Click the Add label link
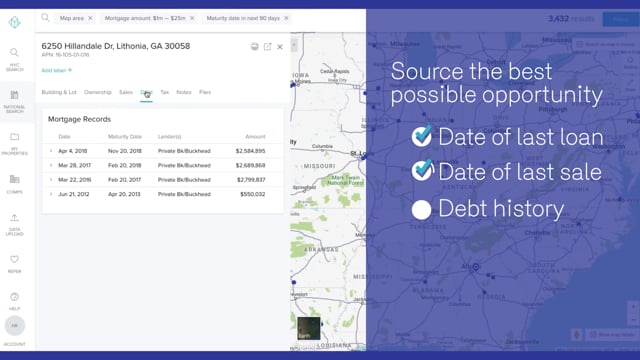Screen dimensions: 640x360 (57, 70)
